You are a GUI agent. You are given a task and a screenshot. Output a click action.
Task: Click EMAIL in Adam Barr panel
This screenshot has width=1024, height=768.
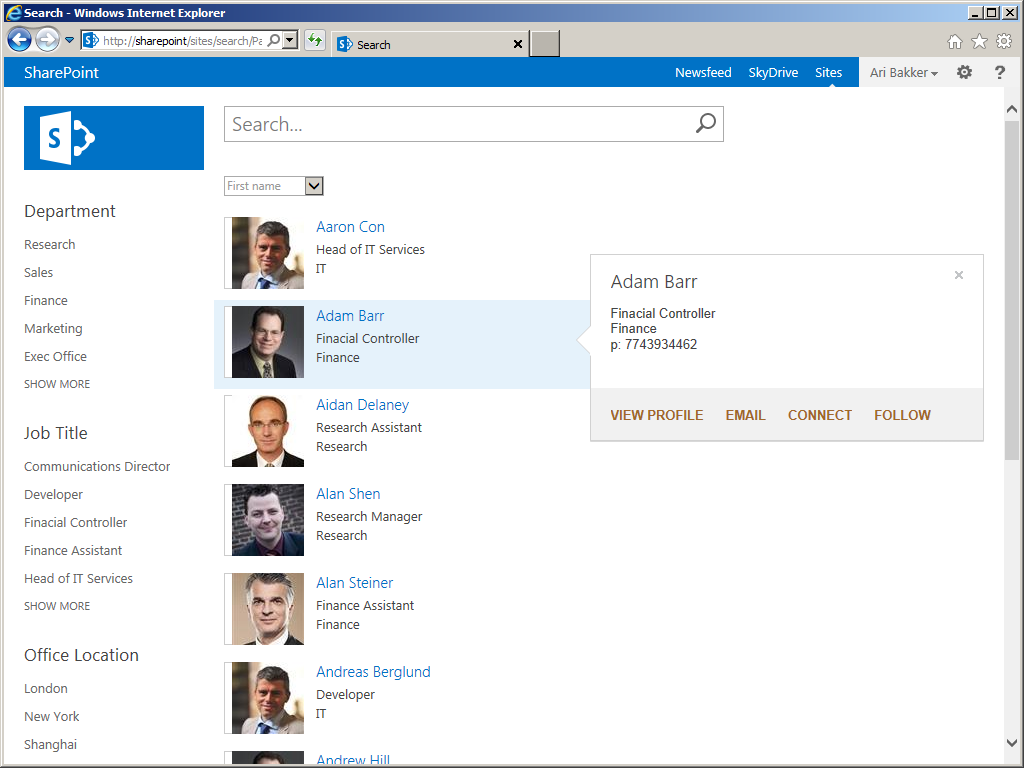pos(745,415)
